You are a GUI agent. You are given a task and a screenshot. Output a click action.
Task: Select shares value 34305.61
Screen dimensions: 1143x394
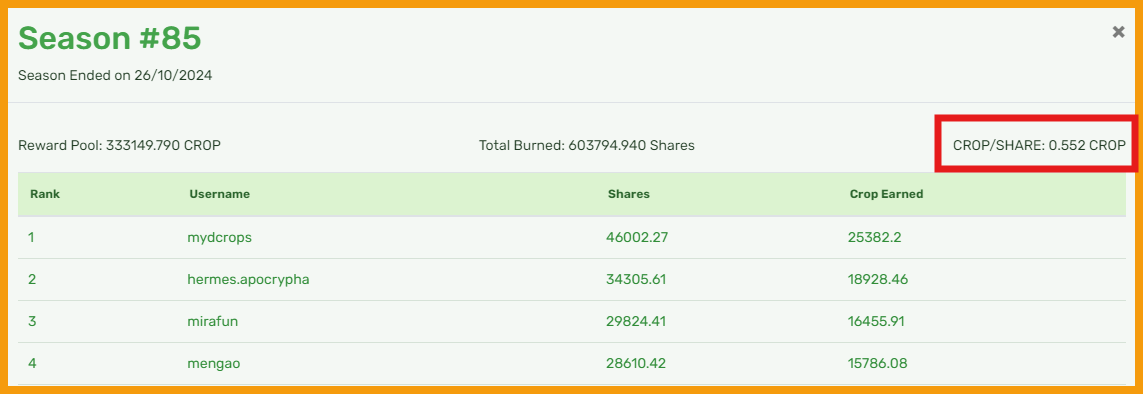(x=636, y=280)
